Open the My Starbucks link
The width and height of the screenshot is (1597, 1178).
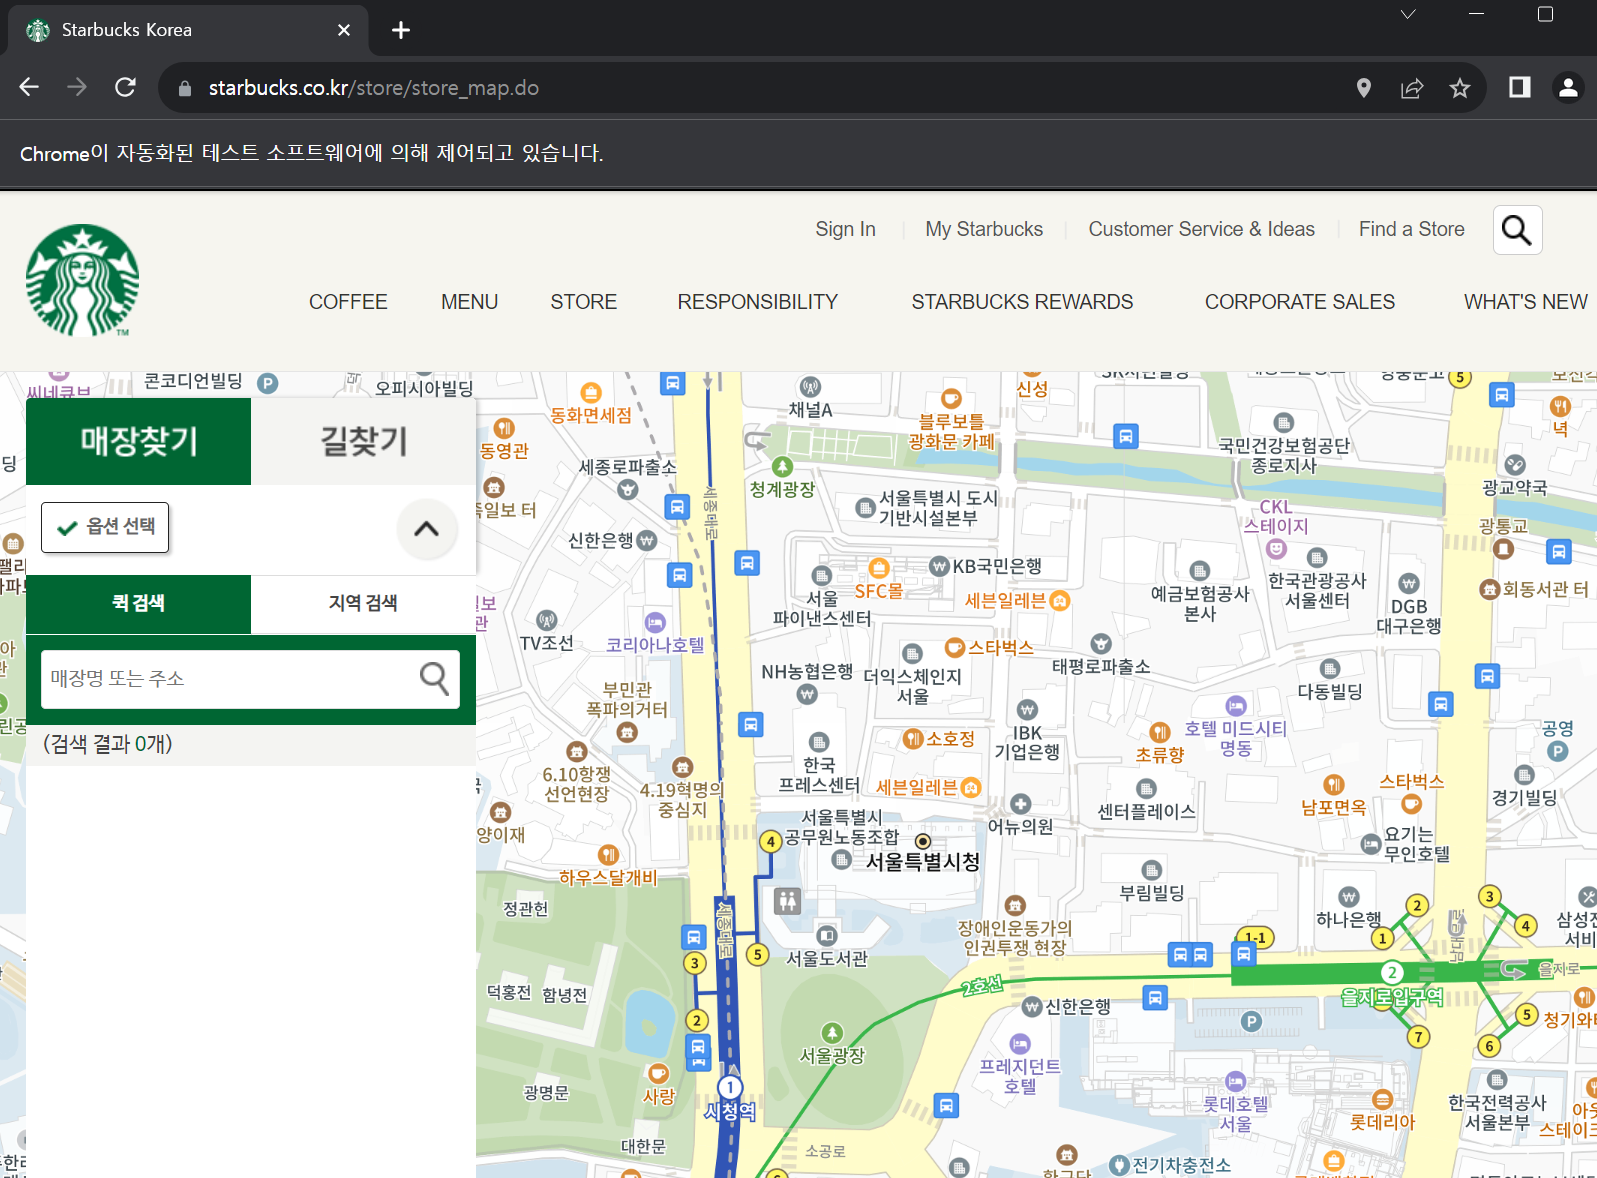coord(984,229)
